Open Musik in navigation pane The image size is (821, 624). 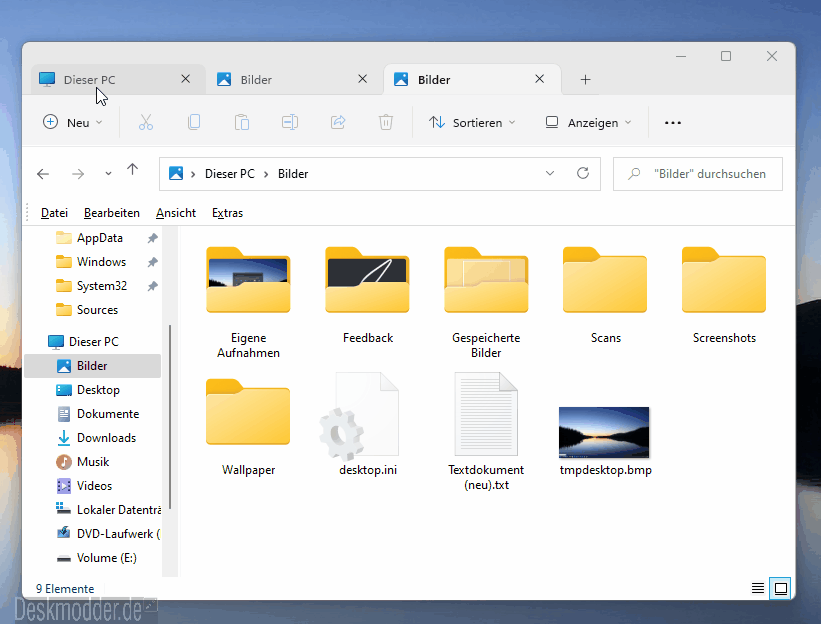click(93, 462)
